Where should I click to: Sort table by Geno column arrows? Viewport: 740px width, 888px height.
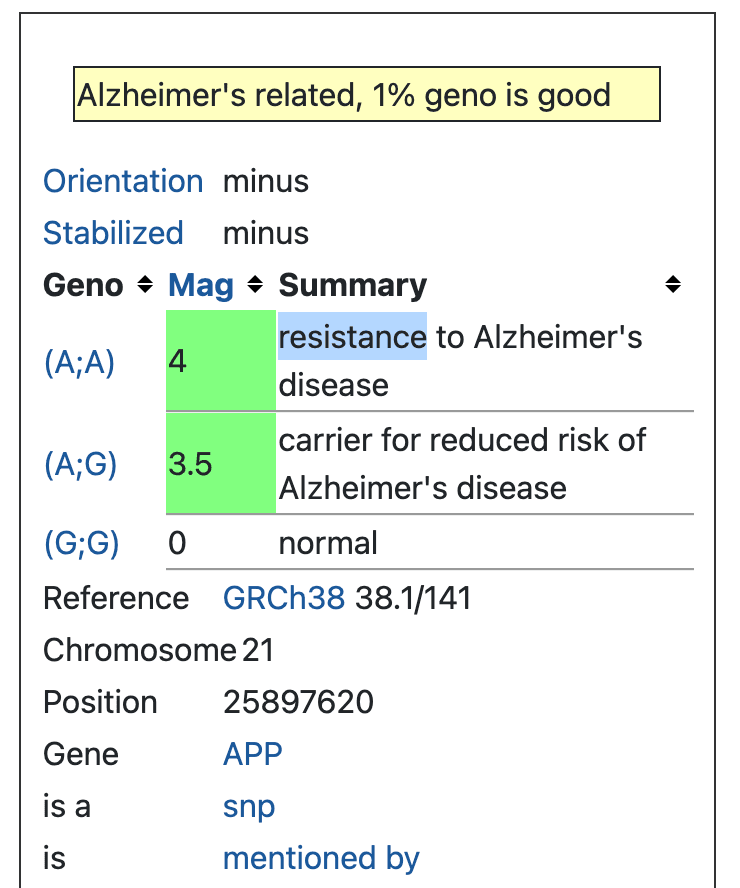(x=145, y=285)
